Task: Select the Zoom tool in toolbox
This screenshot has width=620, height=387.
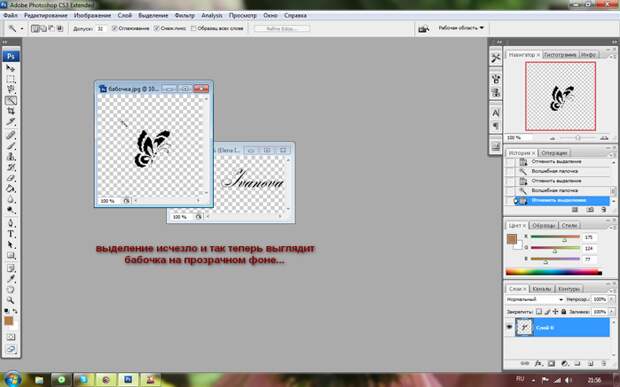Action: click(x=11, y=301)
